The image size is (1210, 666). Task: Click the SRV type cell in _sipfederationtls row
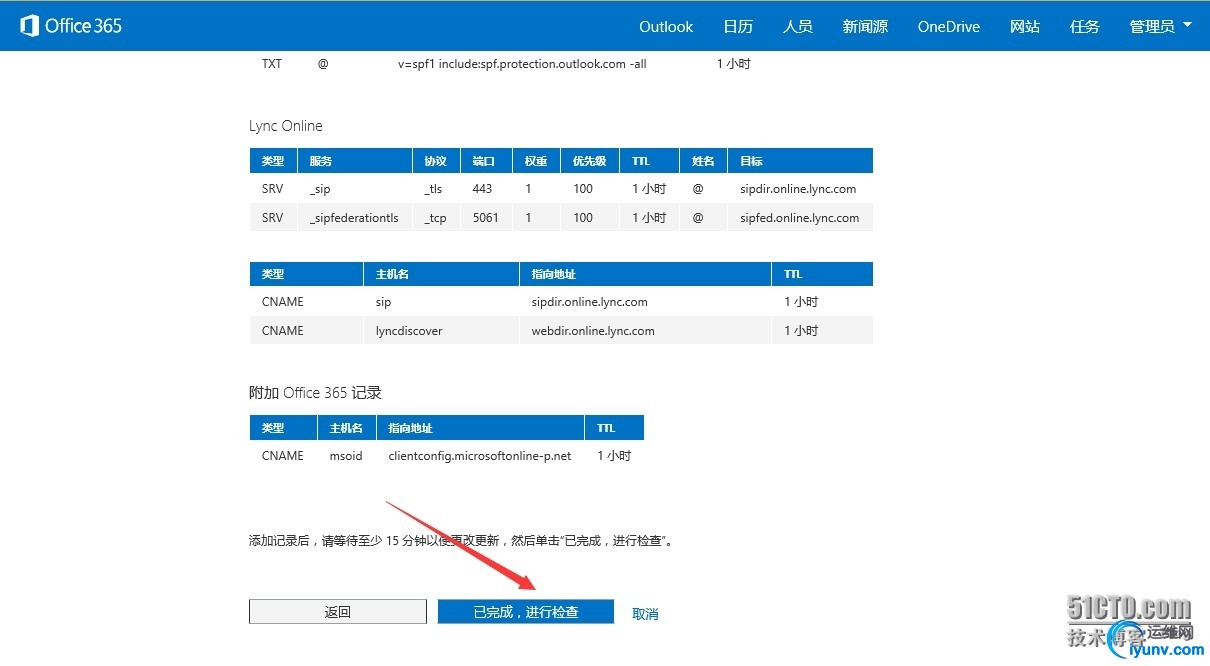click(273, 218)
